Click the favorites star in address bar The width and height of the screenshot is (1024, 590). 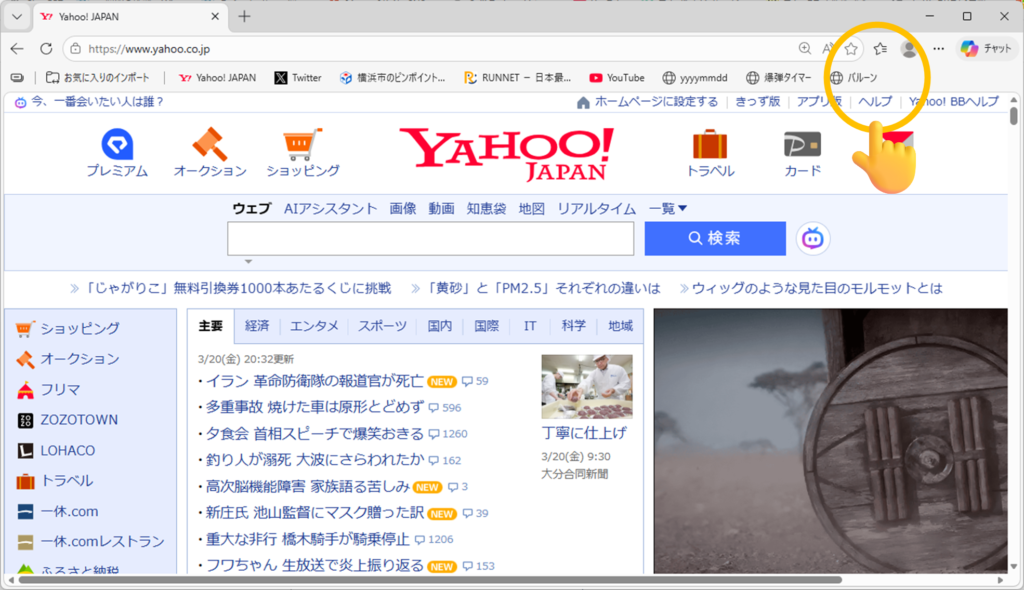(851, 49)
